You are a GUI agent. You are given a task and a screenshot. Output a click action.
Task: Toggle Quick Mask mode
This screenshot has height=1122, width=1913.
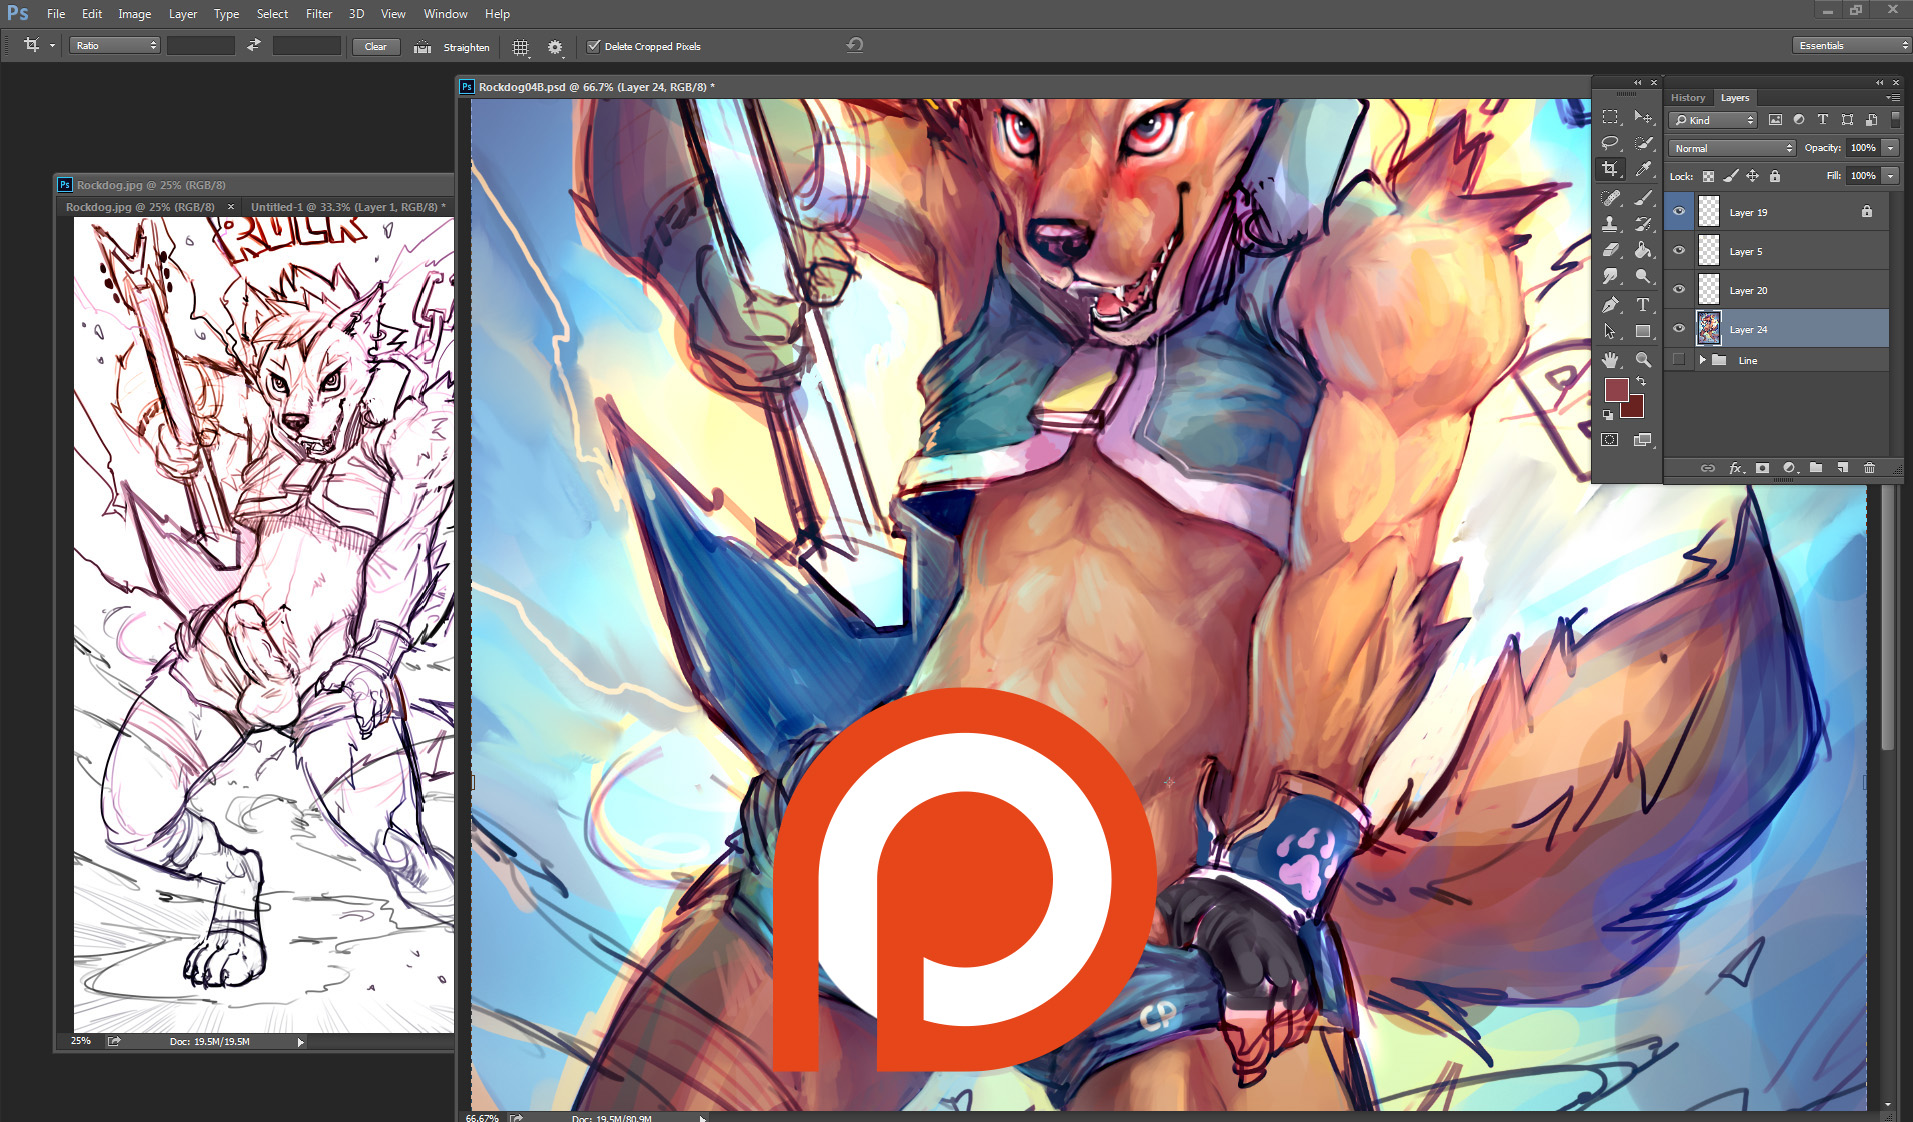pos(1610,440)
